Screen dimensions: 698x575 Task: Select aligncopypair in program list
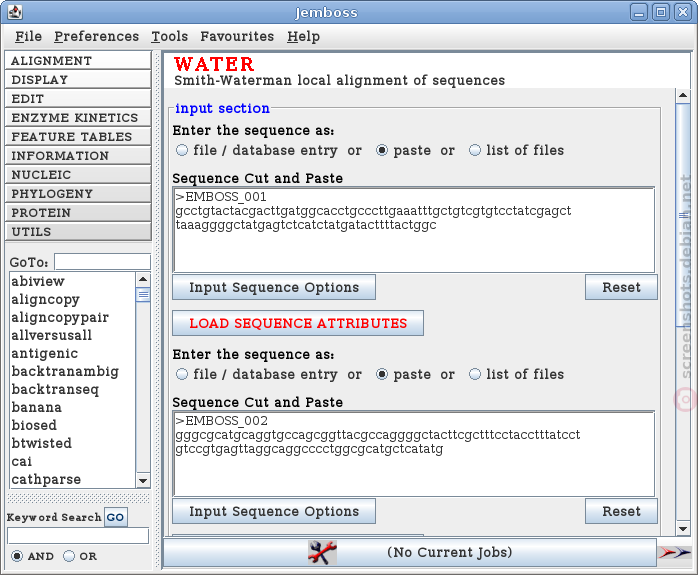(72, 317)
